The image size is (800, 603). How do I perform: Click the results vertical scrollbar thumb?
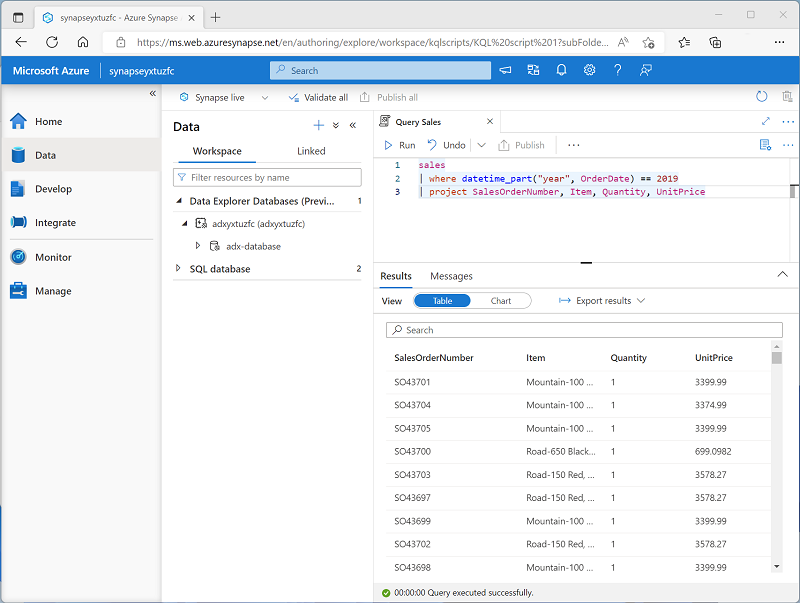(777, 356)
